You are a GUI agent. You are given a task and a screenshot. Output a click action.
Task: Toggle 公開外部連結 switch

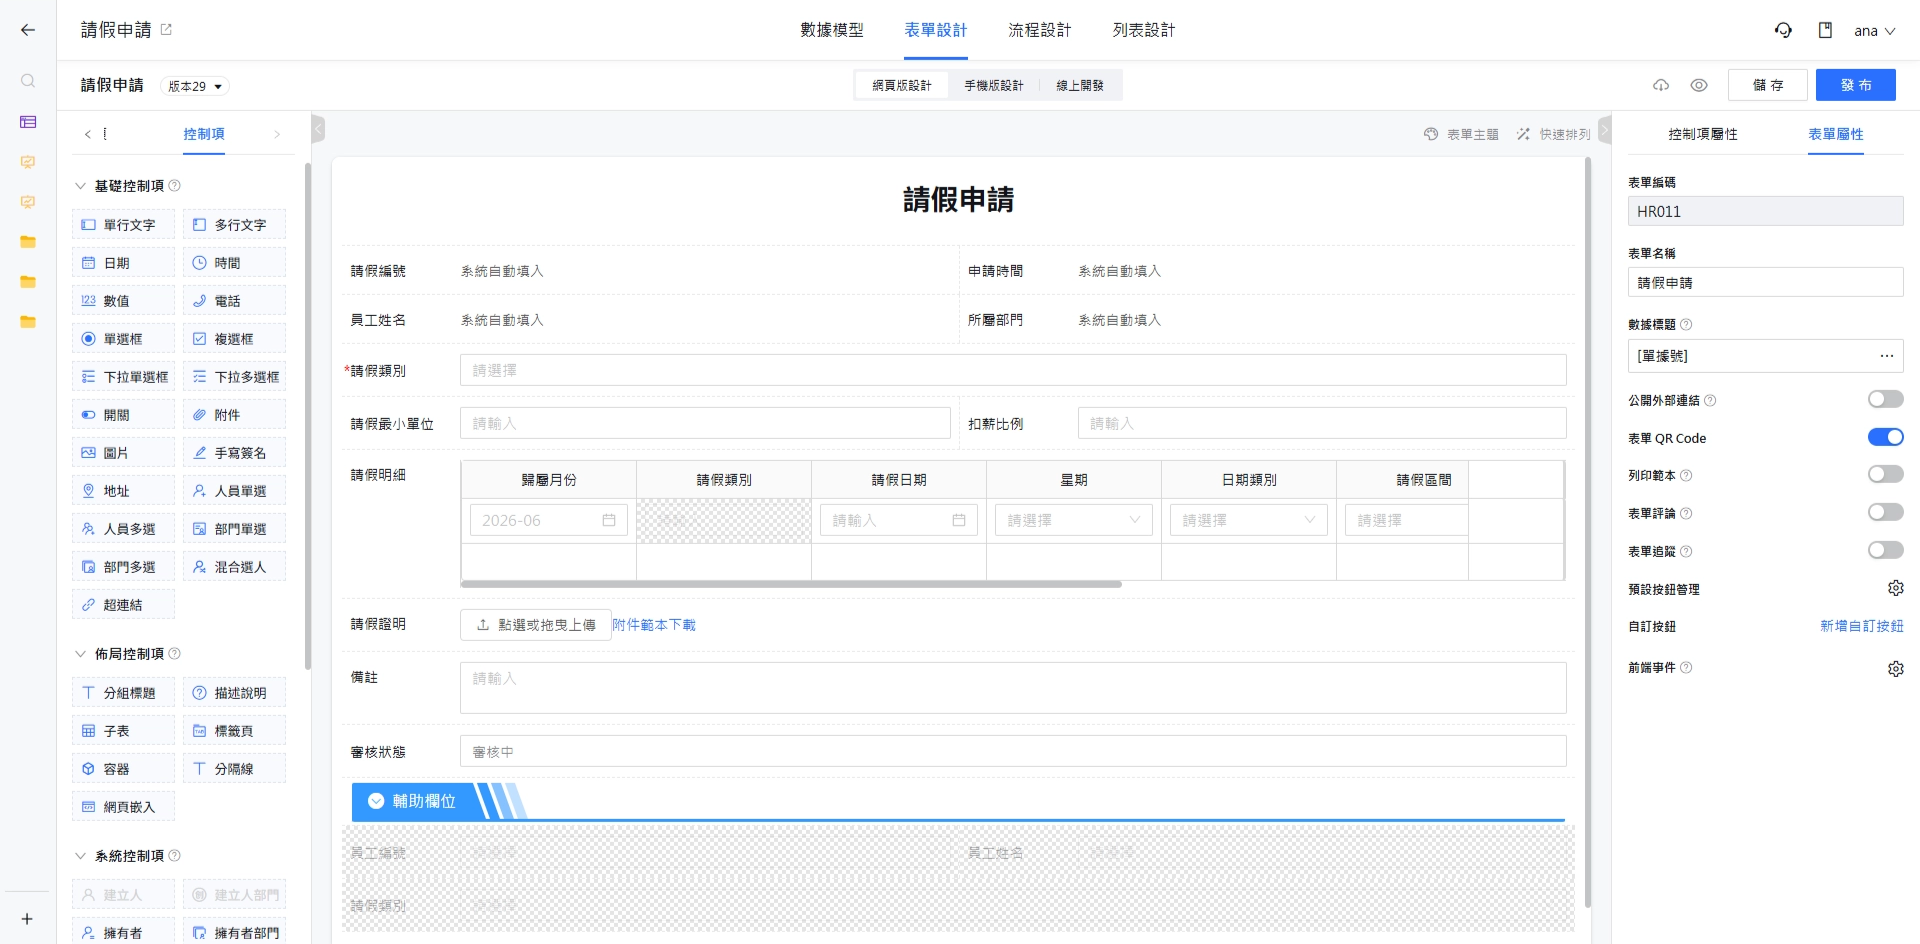tap(1885, 399)
